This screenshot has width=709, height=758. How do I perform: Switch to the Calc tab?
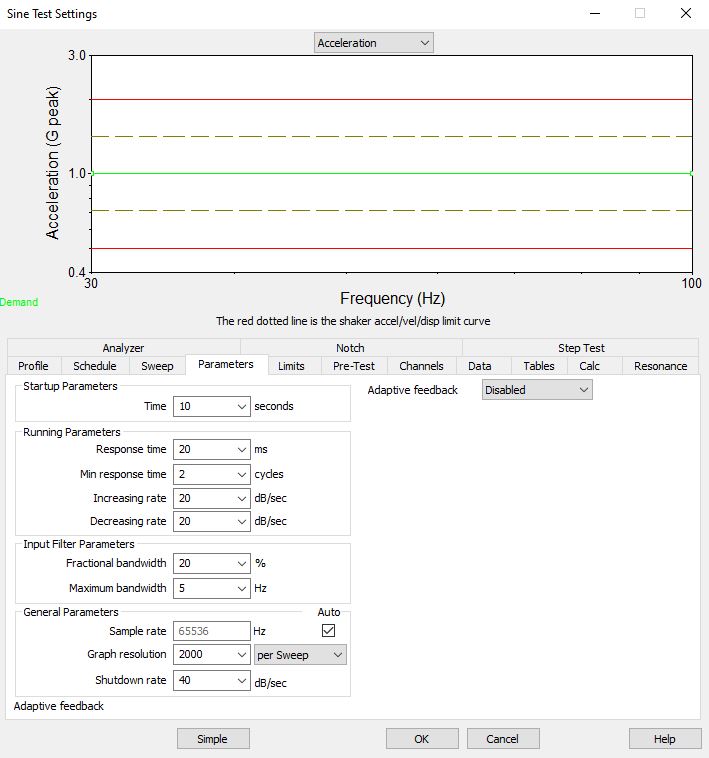click(590, 366)
